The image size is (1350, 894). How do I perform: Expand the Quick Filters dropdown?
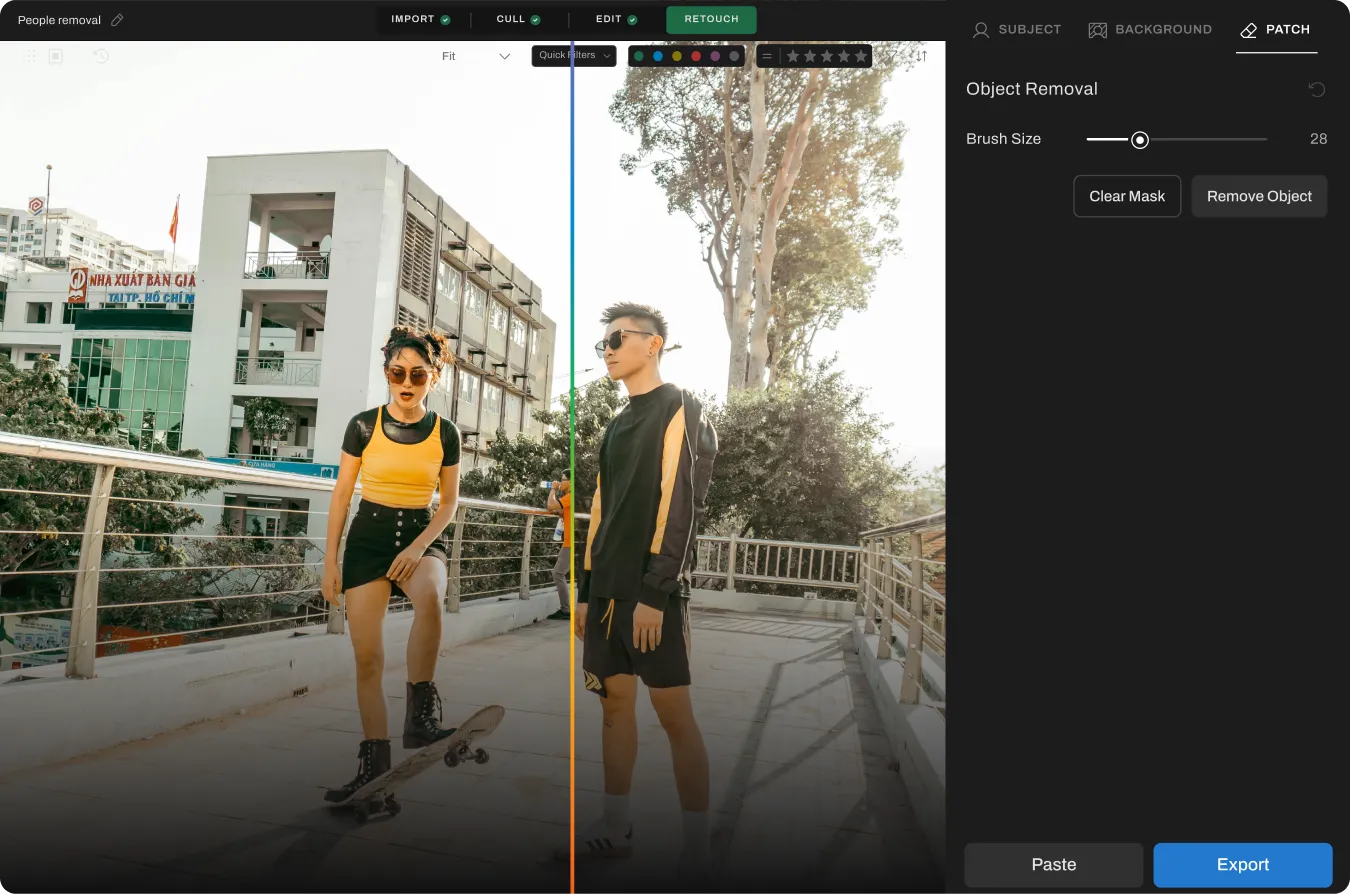click(574, 56)
